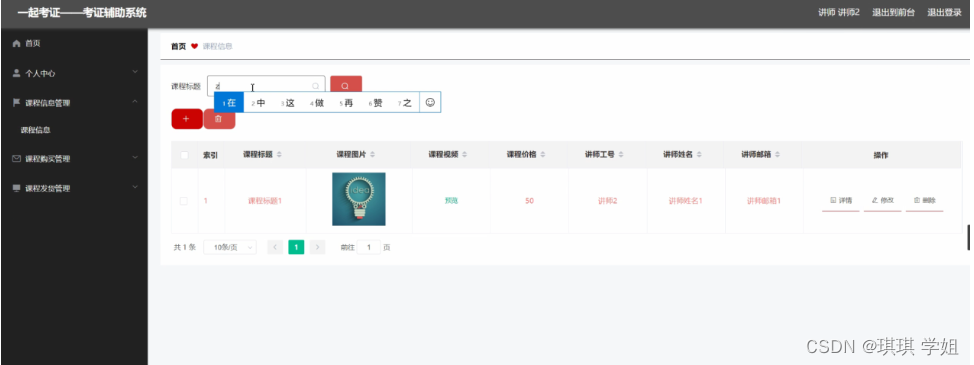Expand the 课程购买管理 sidebar menu
Viewport: 974px width, 365px height.
click(x=135, y=158)
